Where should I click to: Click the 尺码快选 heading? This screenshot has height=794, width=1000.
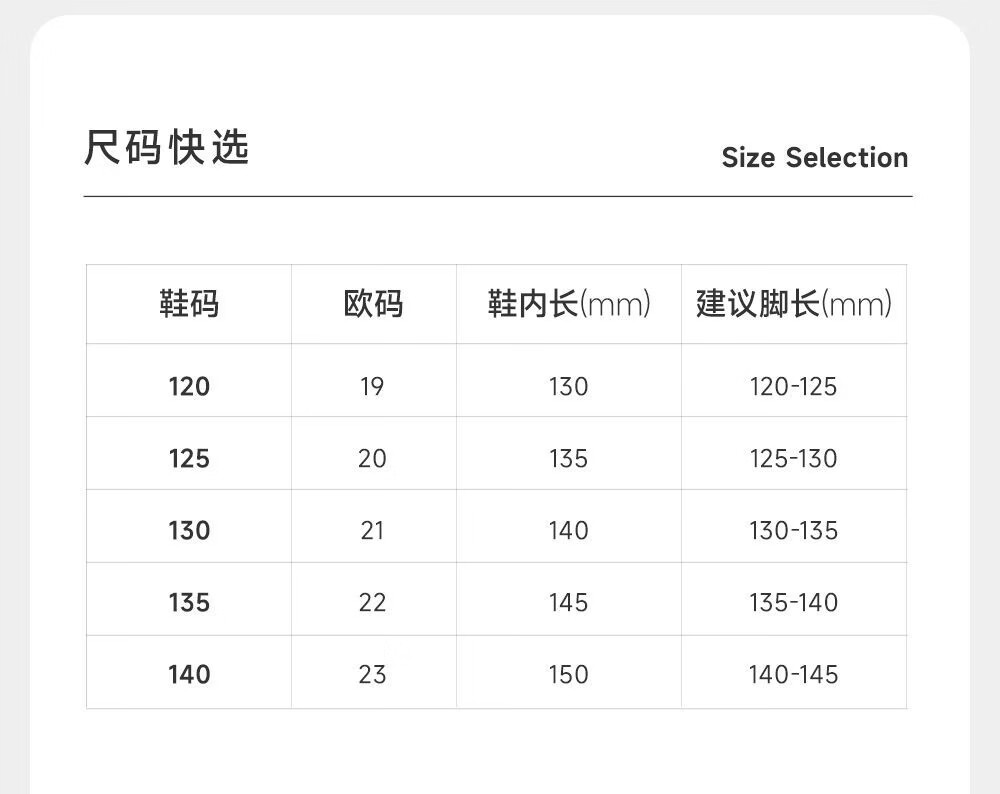166,149
